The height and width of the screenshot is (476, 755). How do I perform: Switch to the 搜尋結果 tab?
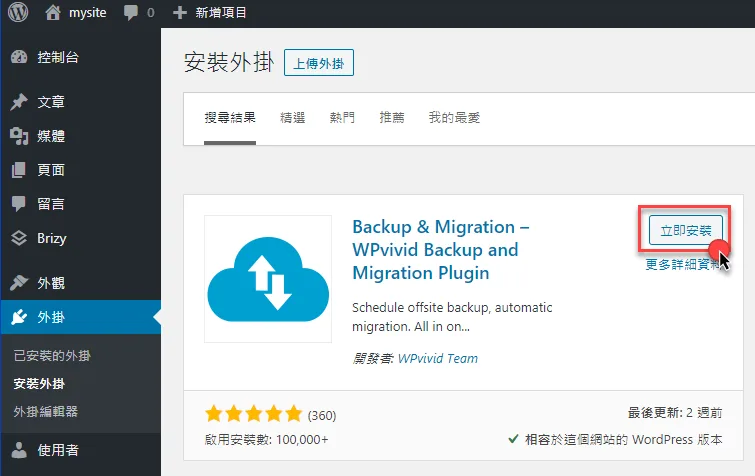(x=230, y=118)
